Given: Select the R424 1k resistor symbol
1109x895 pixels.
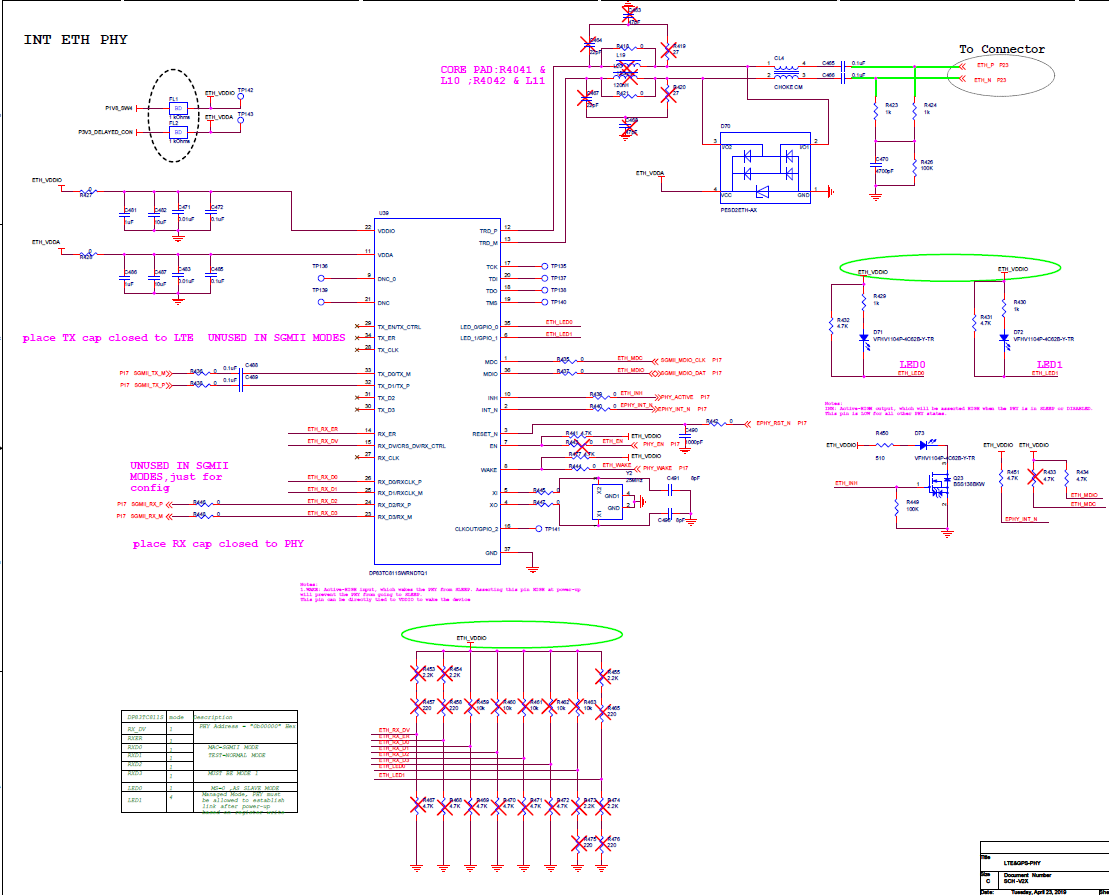Looking at the screenshot, I should point(915,109).
